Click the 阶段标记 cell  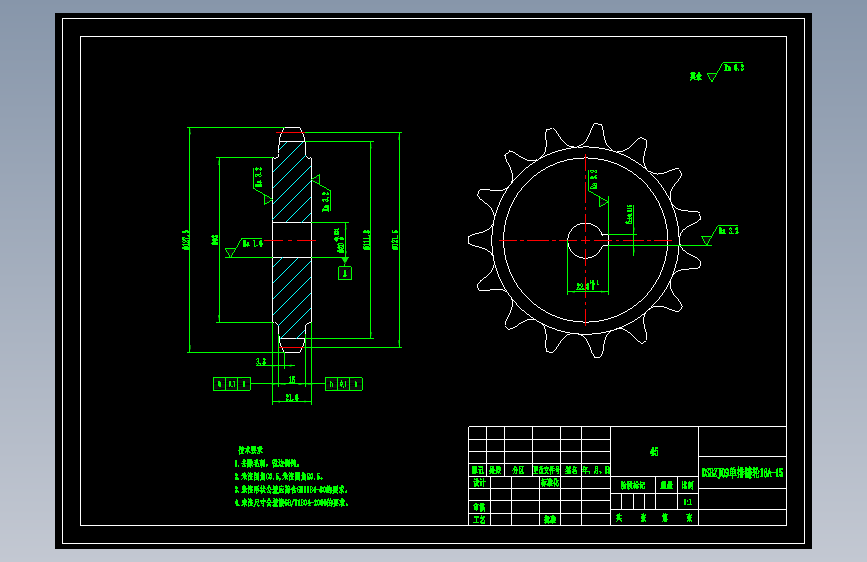[633, 485]
